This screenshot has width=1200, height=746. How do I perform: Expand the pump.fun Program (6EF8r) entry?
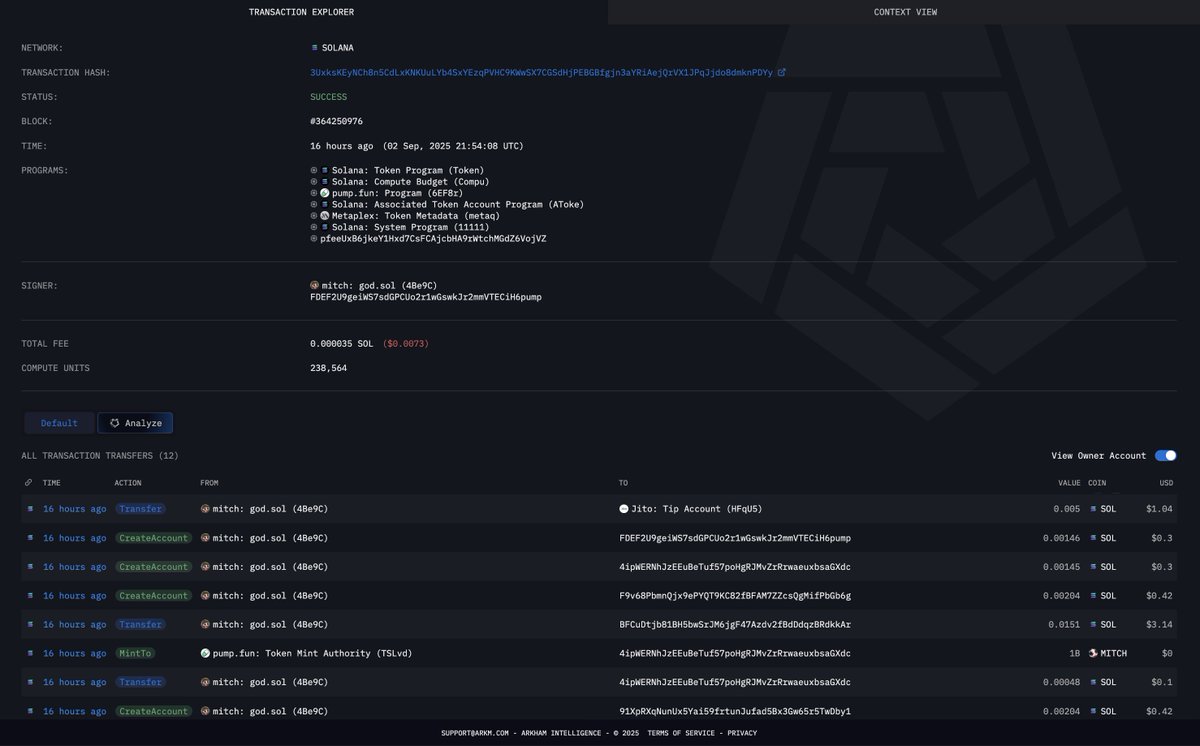(314, 193)
